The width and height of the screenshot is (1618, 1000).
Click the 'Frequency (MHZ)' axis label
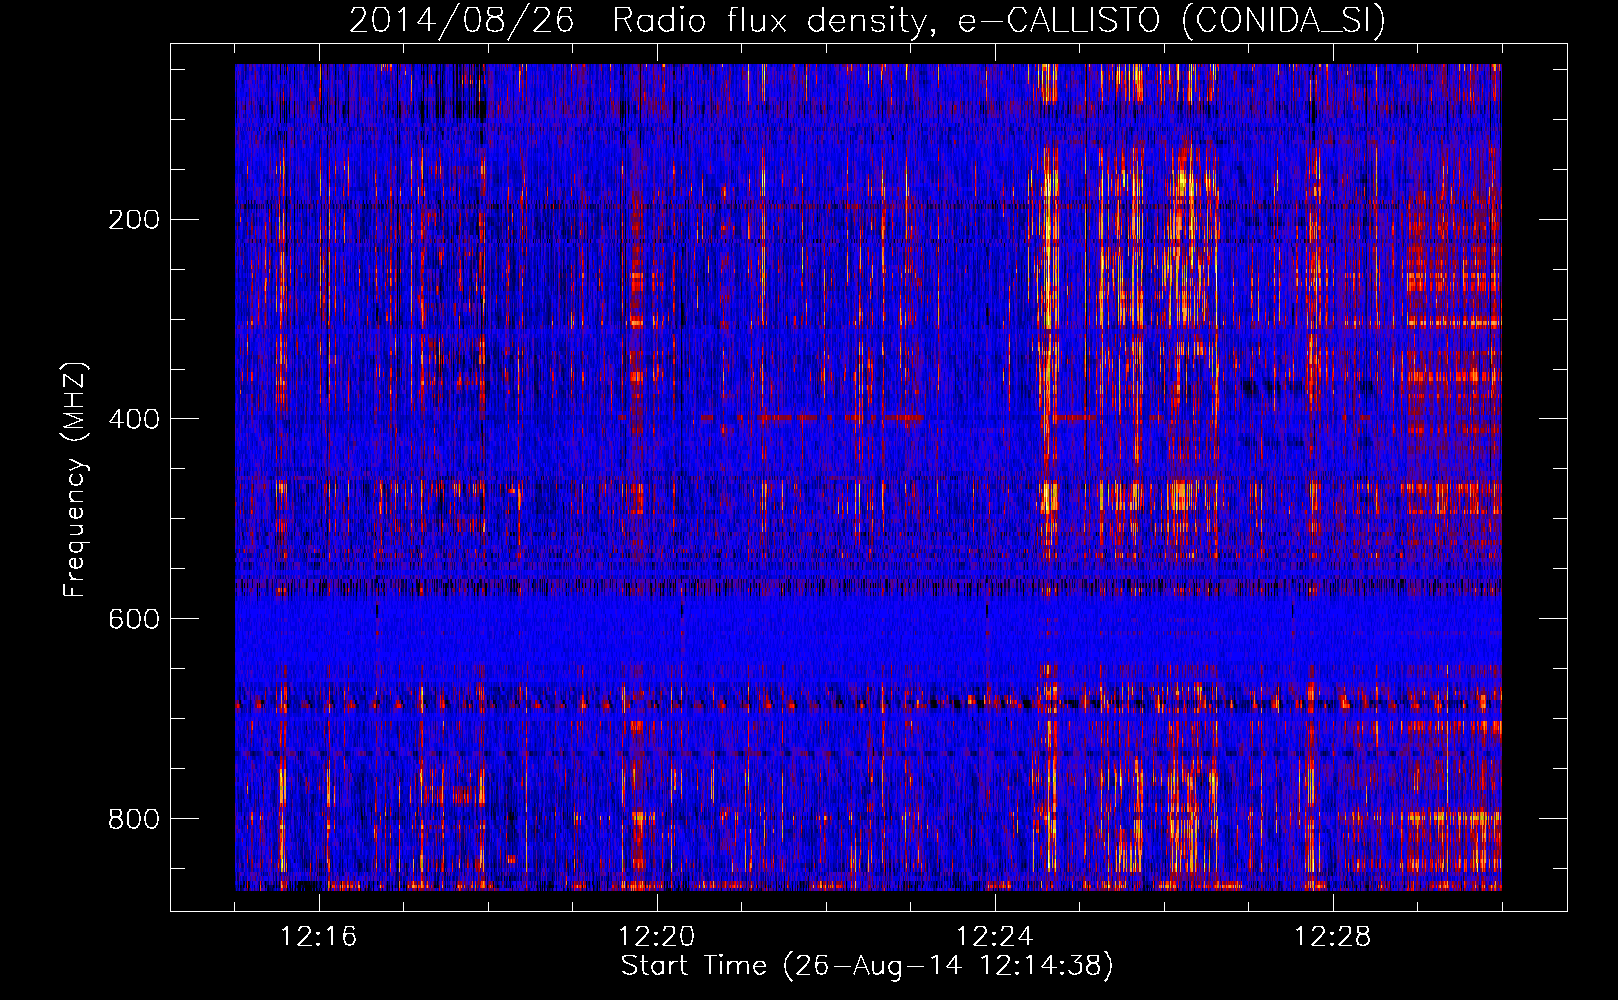coord(75,480)
